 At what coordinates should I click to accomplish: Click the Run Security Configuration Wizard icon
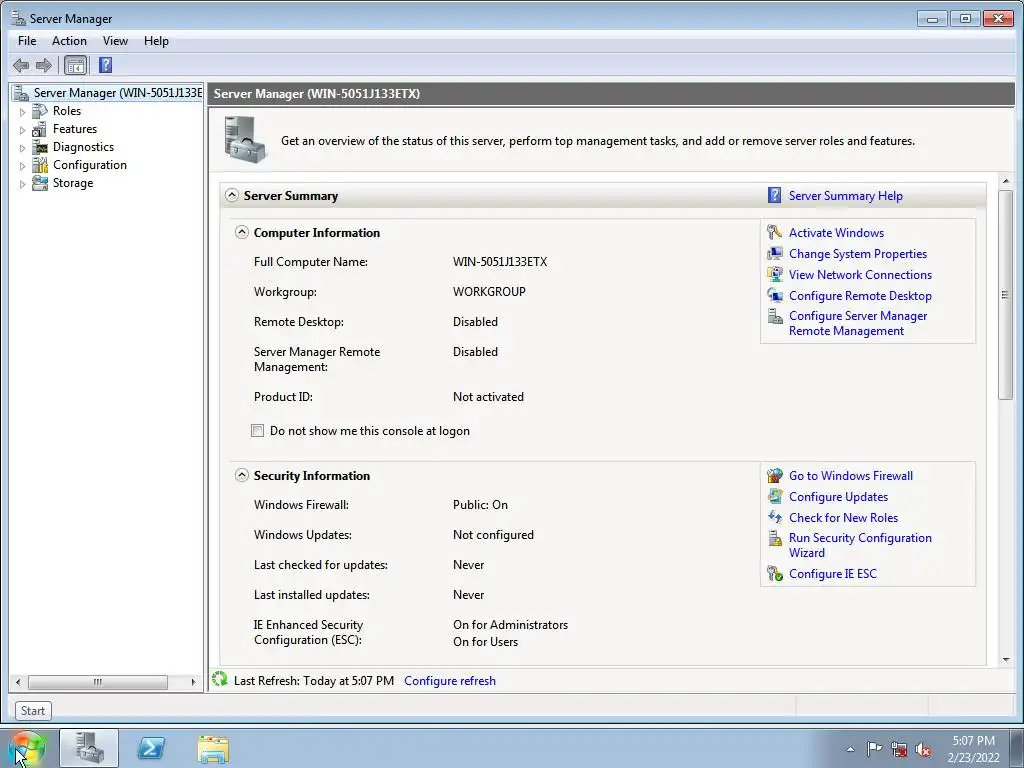coord(775,539)
